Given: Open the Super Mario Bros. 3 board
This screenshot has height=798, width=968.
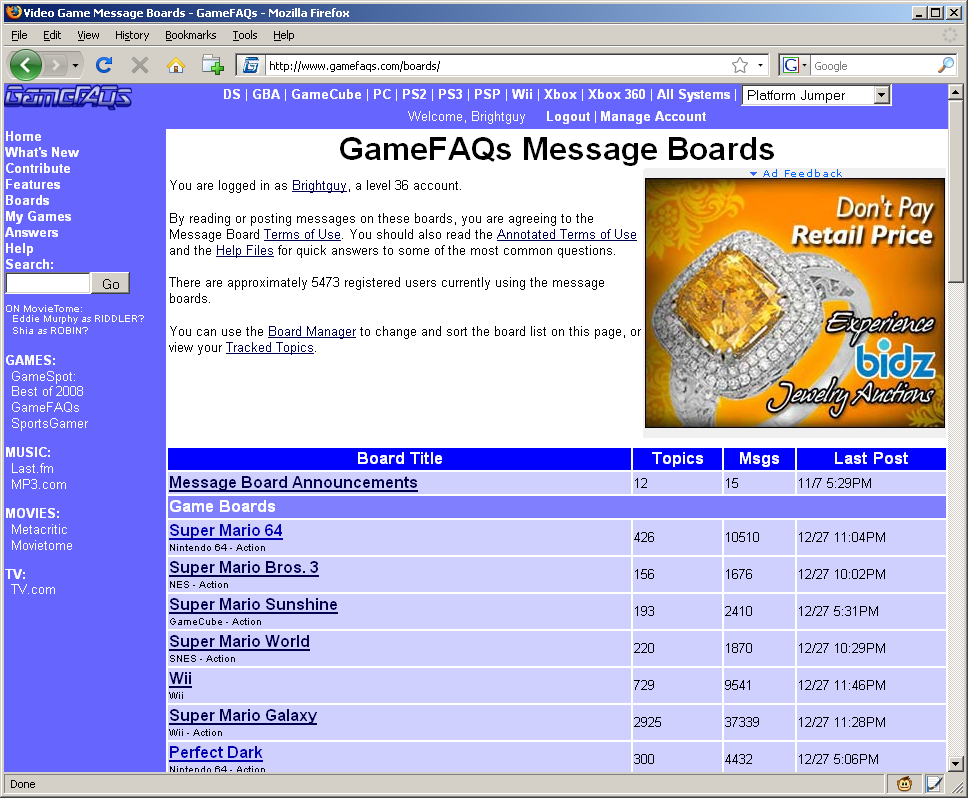Looking at the screenshot, I should pyautogui.click(x=244, y=567).
